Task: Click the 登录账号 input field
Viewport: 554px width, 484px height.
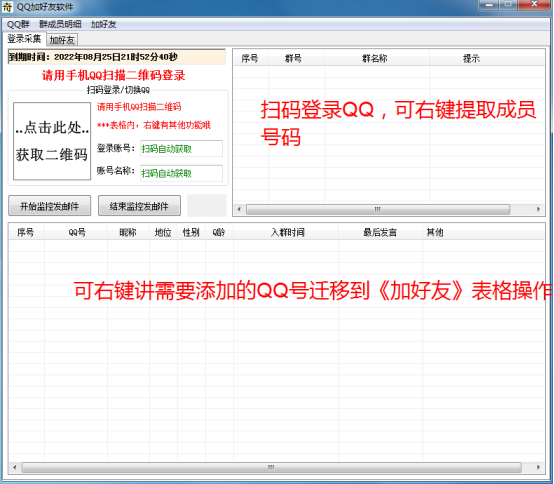Action: click(x=181, y=148)
